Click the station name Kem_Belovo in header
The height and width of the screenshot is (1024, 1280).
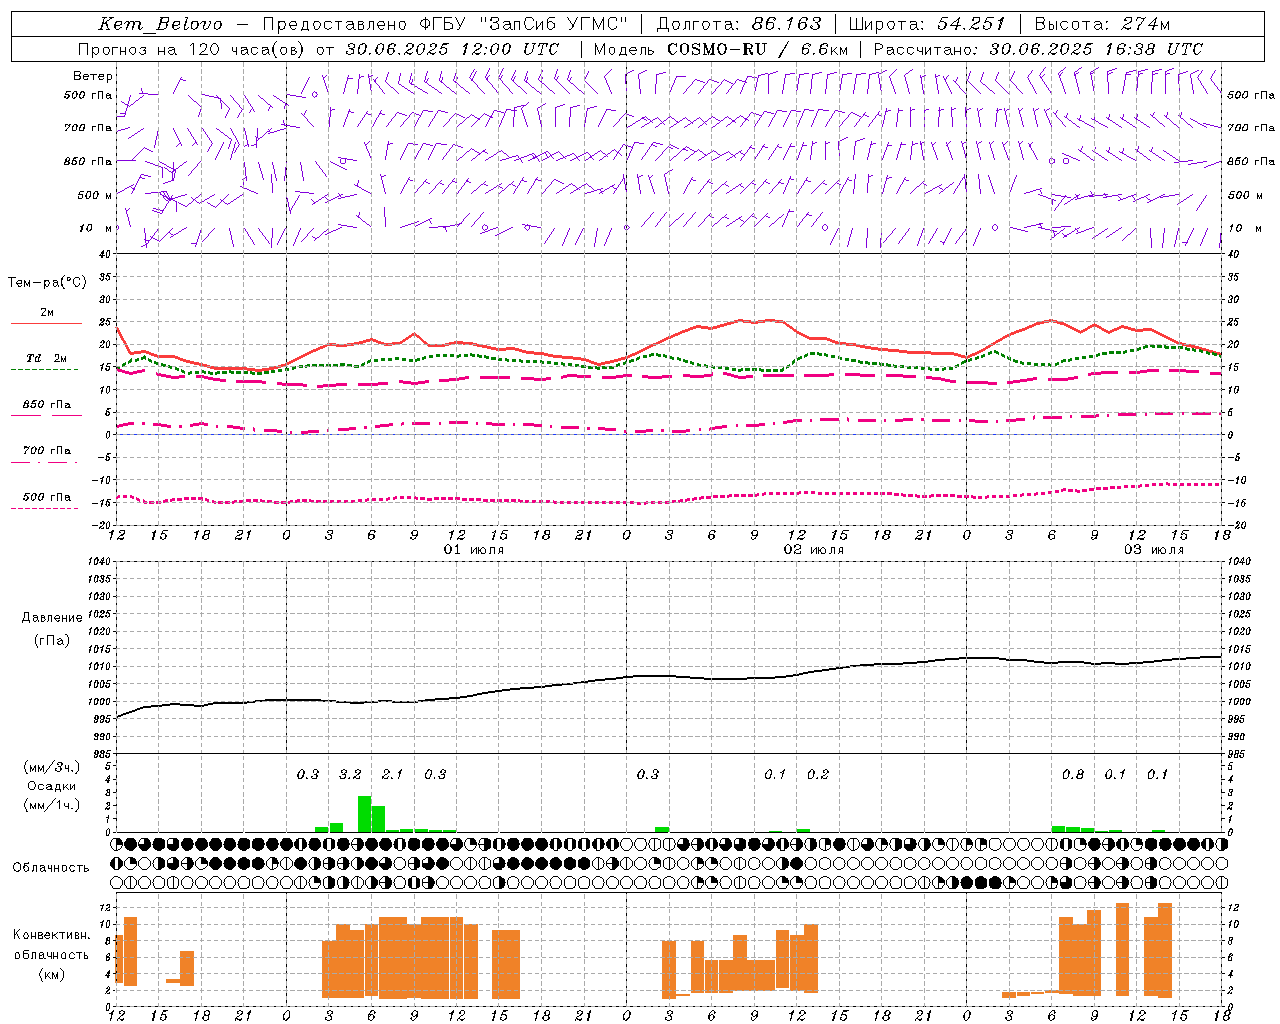coord(161,24)
